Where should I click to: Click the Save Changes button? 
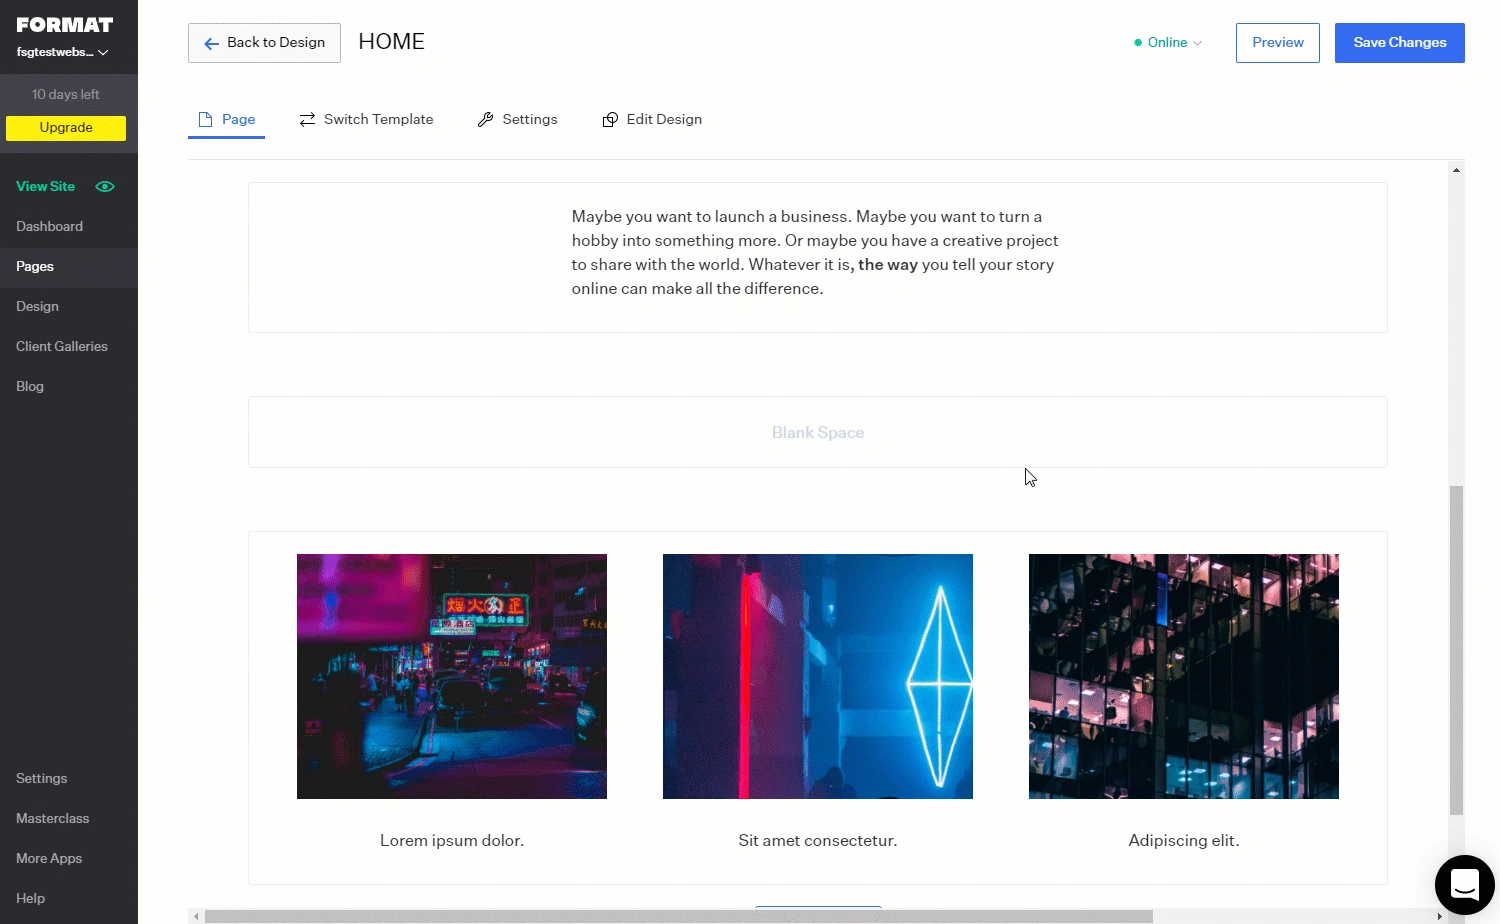coord(1399,42)
